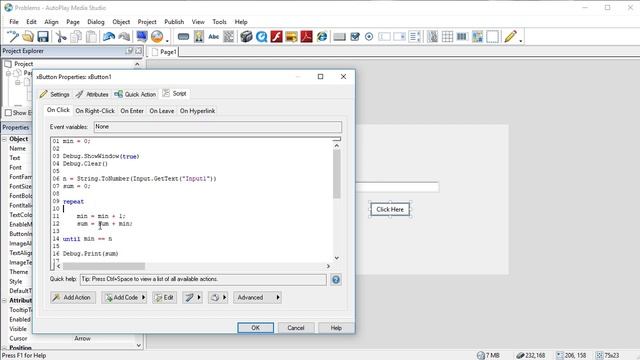Insert an Input object from toolbar
Viewport: 640px width, 360px height.
pos(384,37)
